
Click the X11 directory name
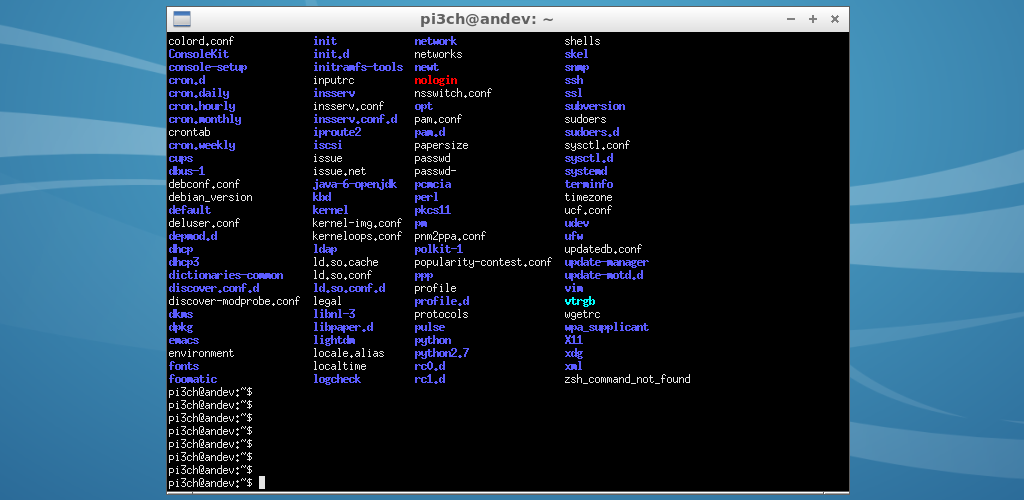click(573, 340)
